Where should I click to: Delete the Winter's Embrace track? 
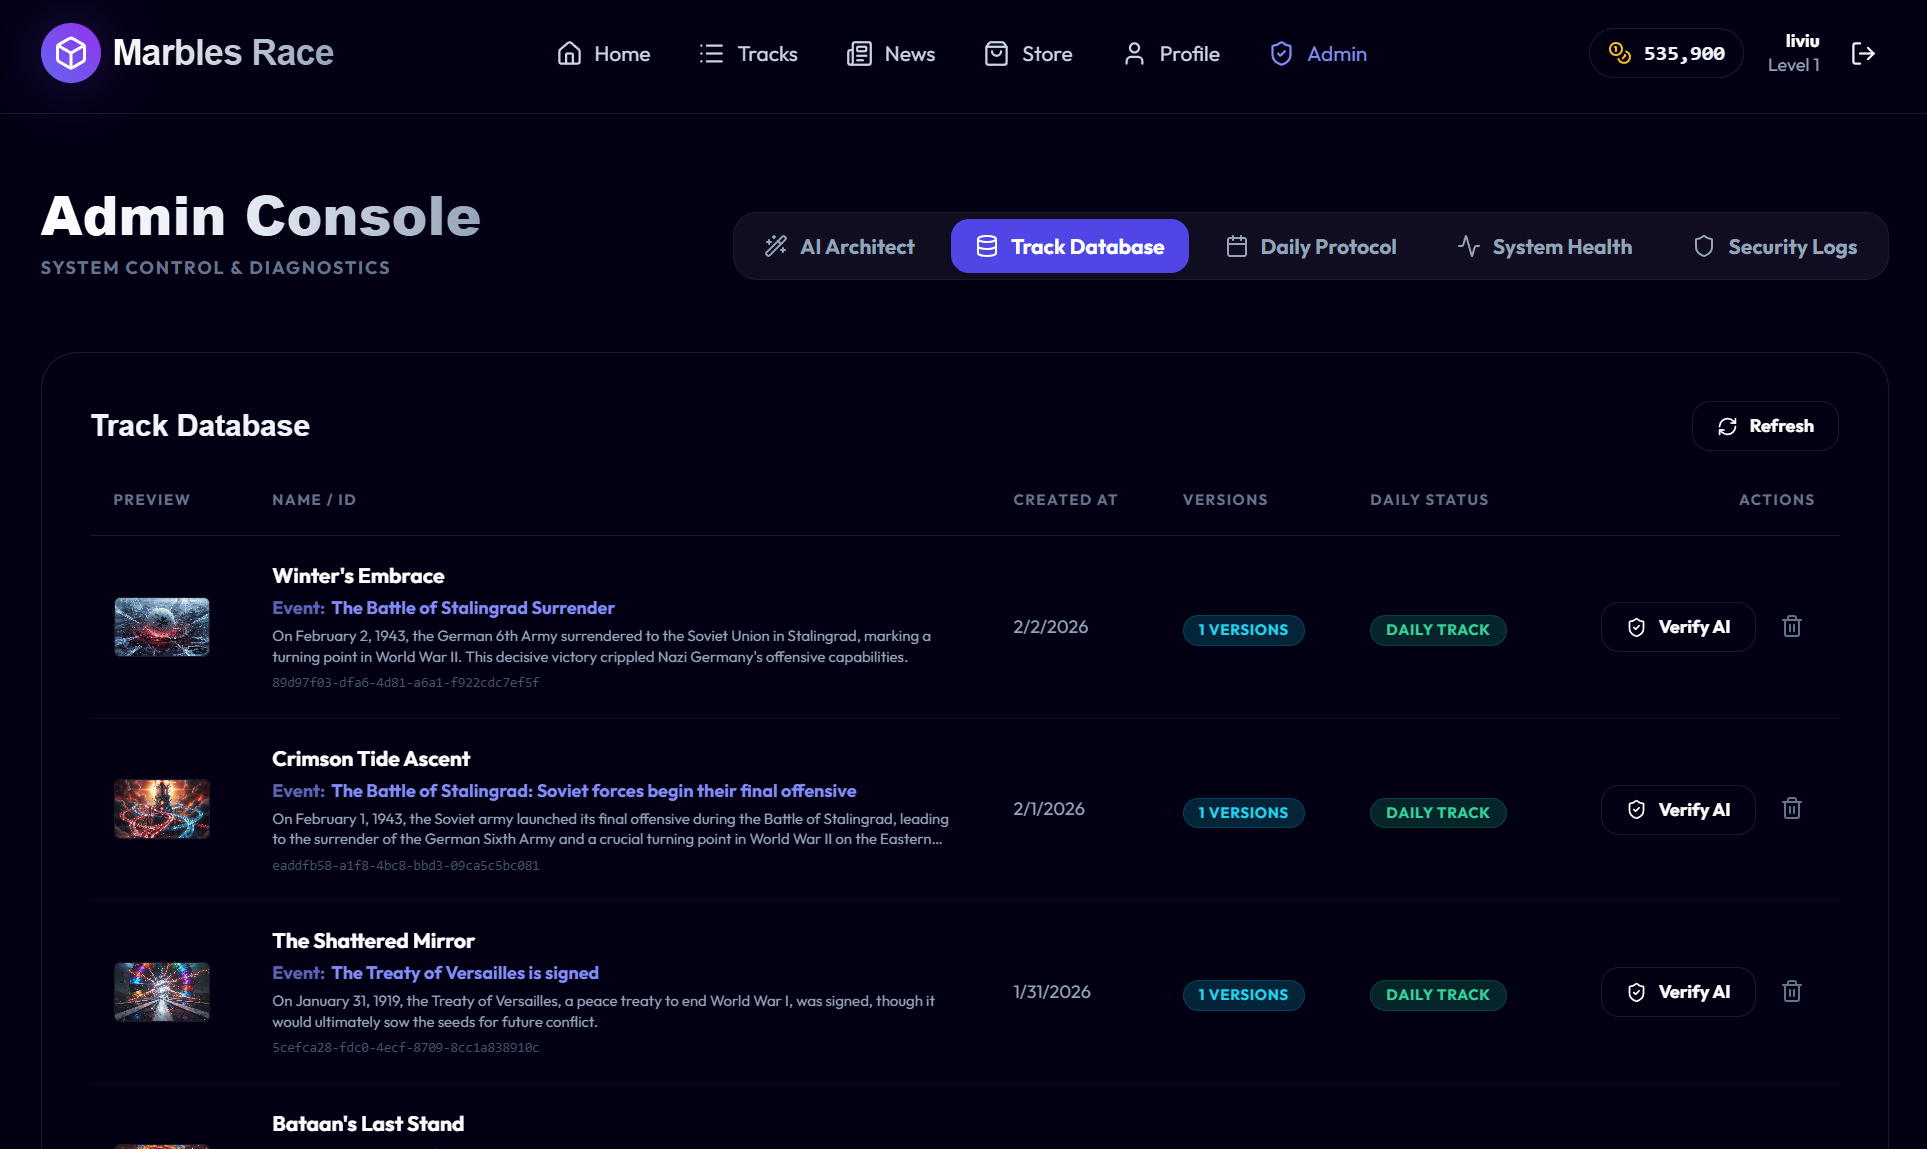pyautogui.click(x=1791, y=627)
